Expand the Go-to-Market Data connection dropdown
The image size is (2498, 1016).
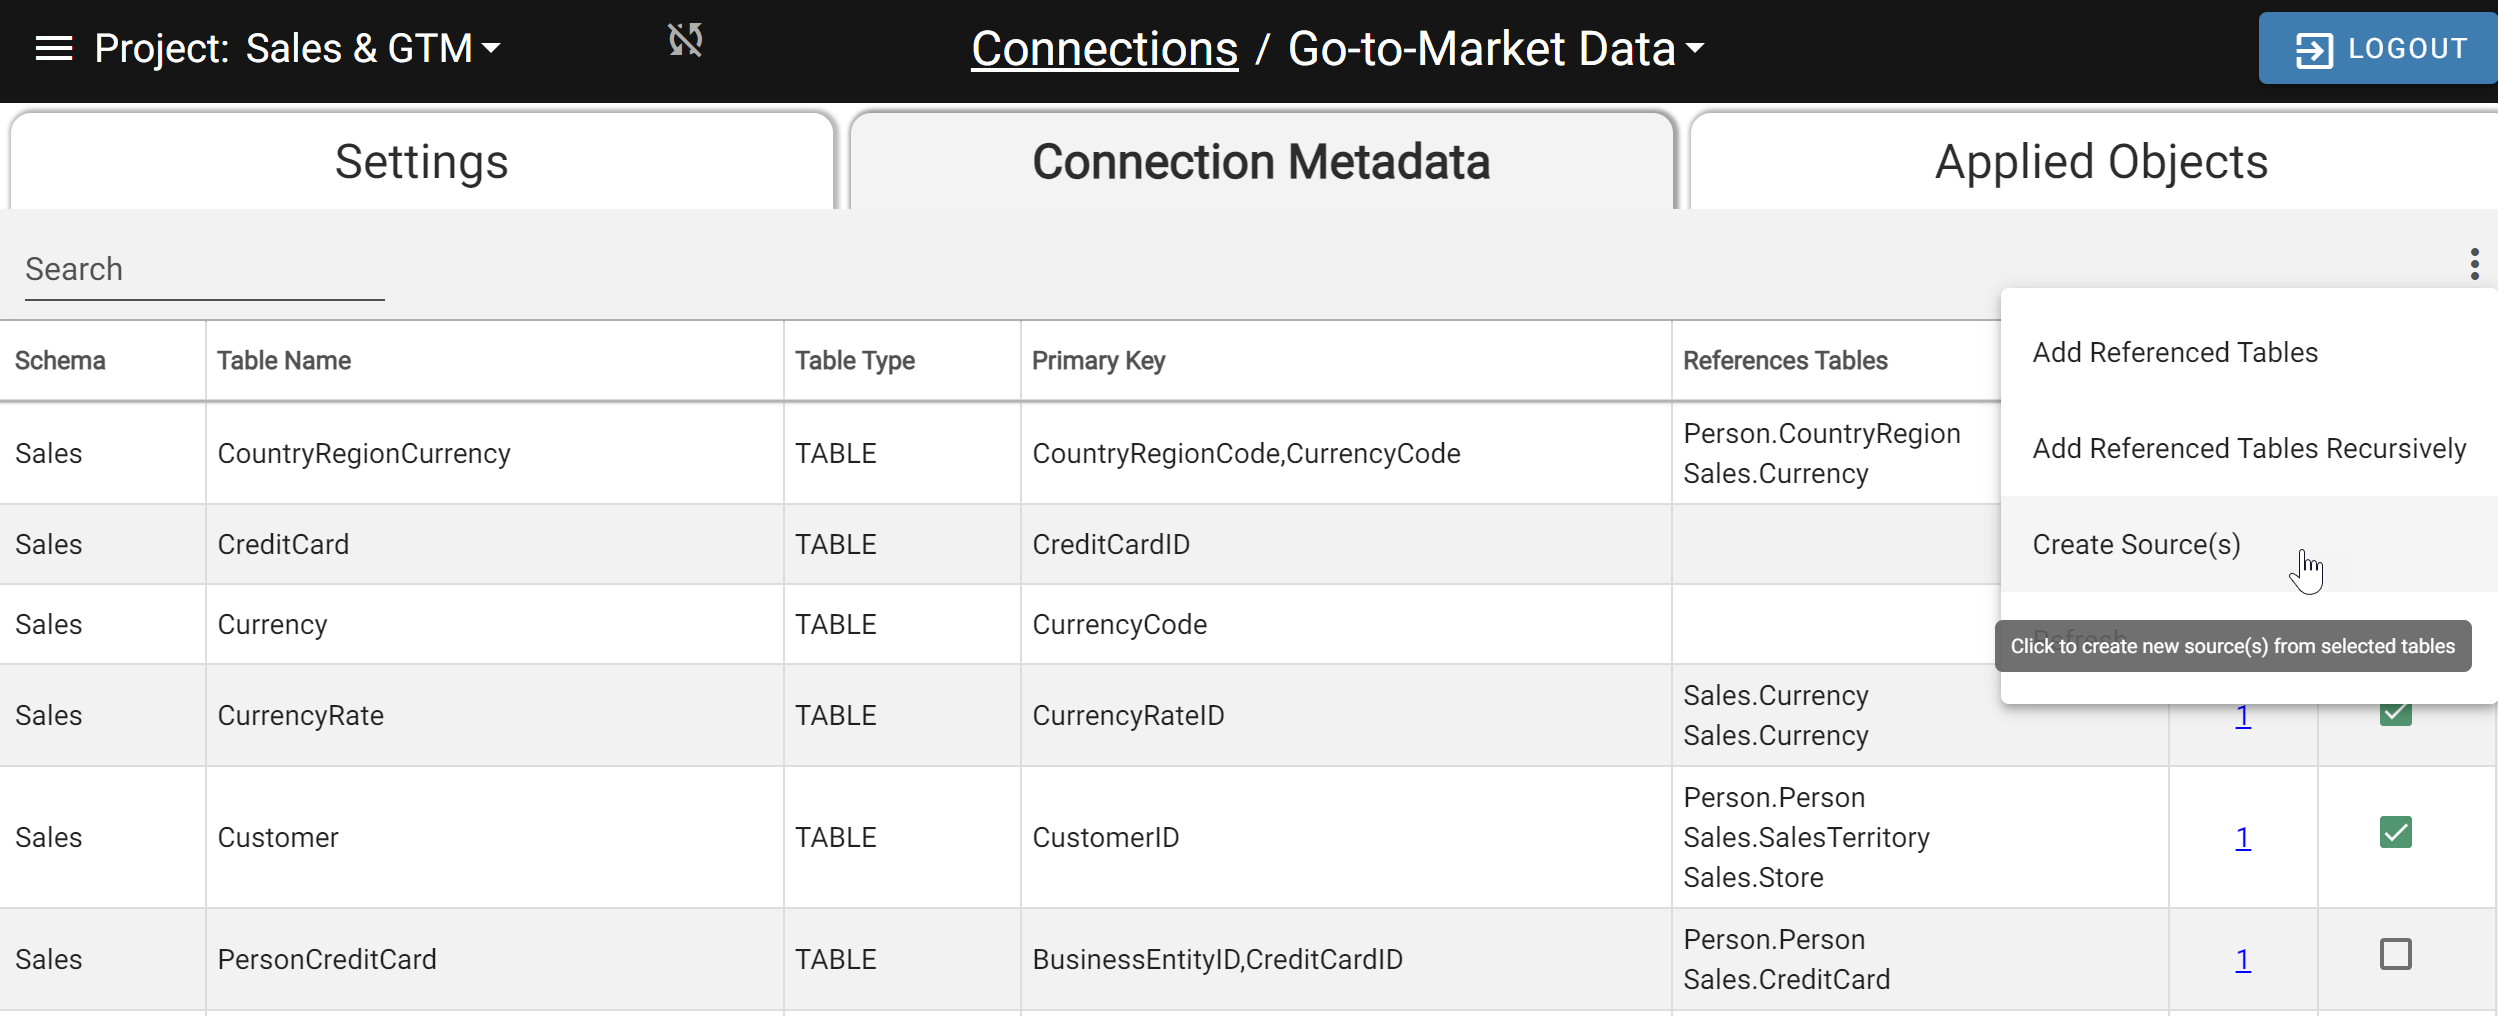coord(1695,48)
